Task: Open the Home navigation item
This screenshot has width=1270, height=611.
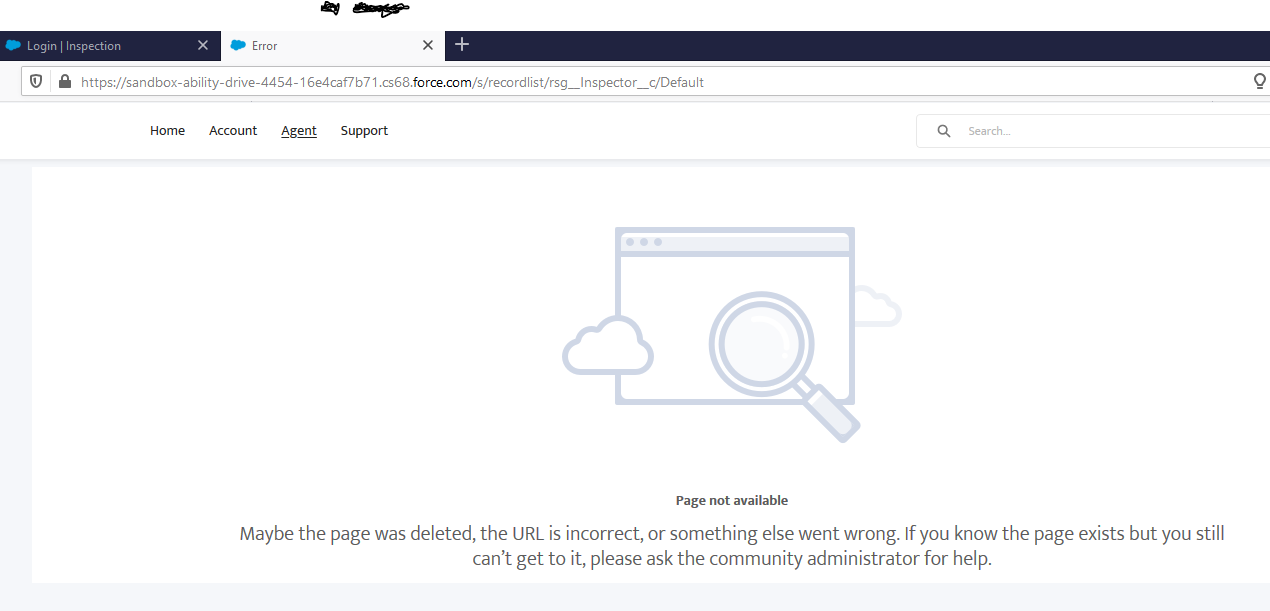Action: coord(167,130)
